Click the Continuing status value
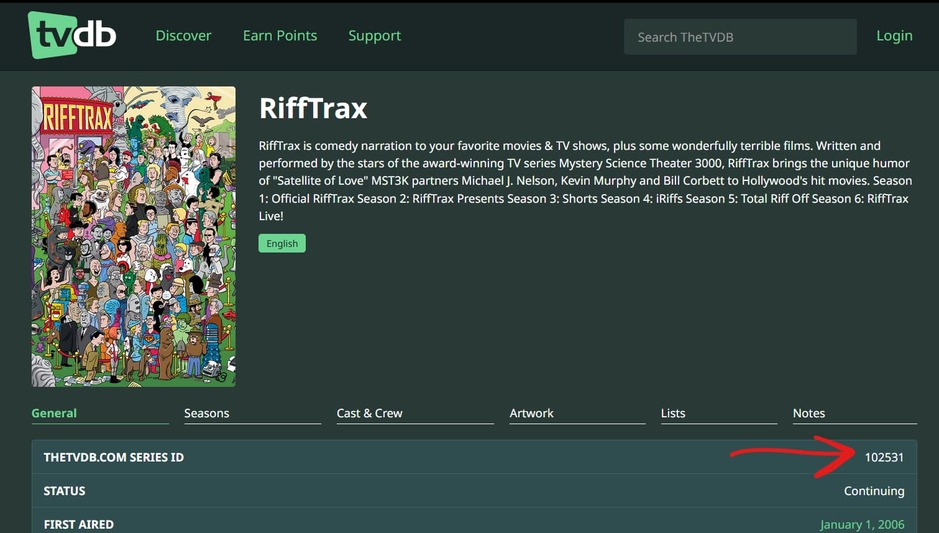939x533 pixels. point(874,491)
